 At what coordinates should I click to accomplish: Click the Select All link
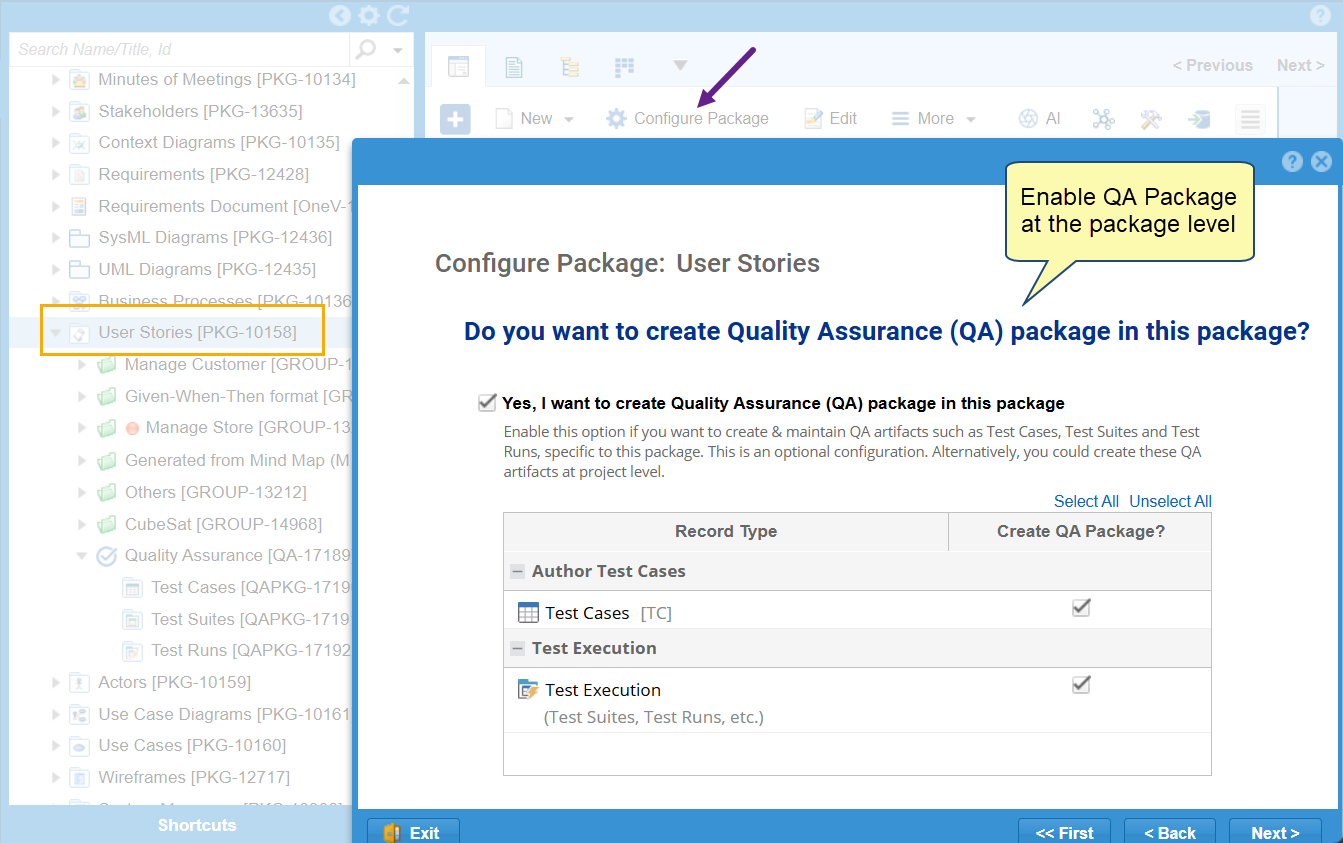pos(1086,501)
